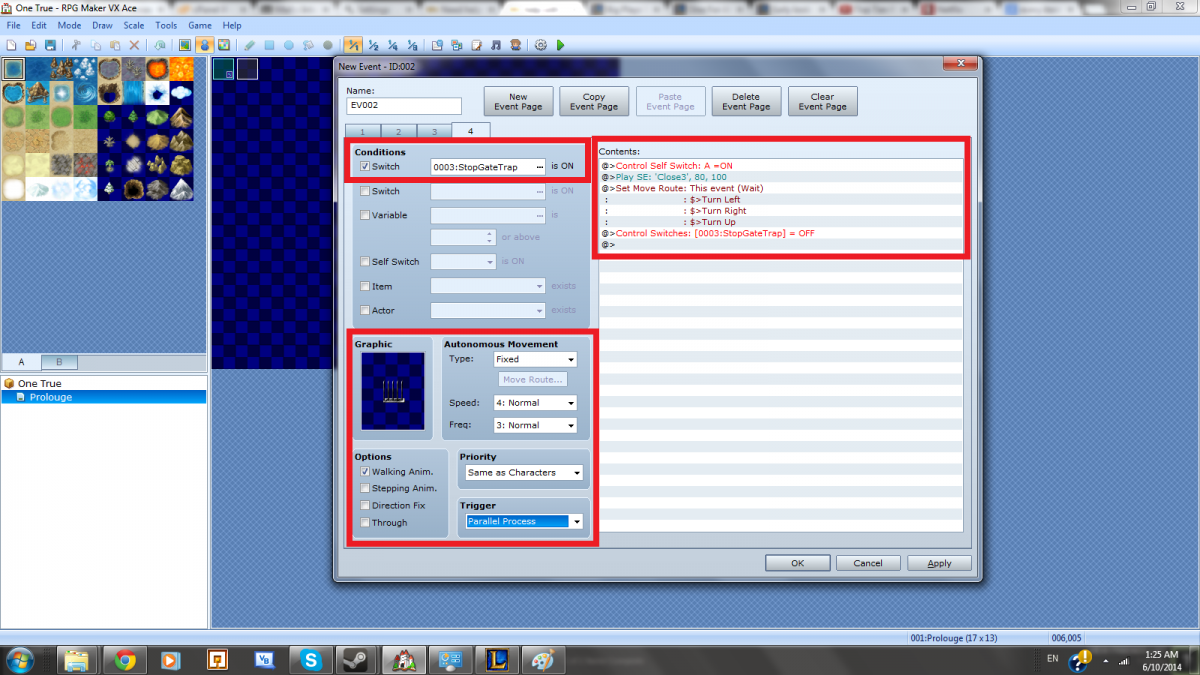
Task: Switch to Map editing mode icon
Action: coord(185,45)
